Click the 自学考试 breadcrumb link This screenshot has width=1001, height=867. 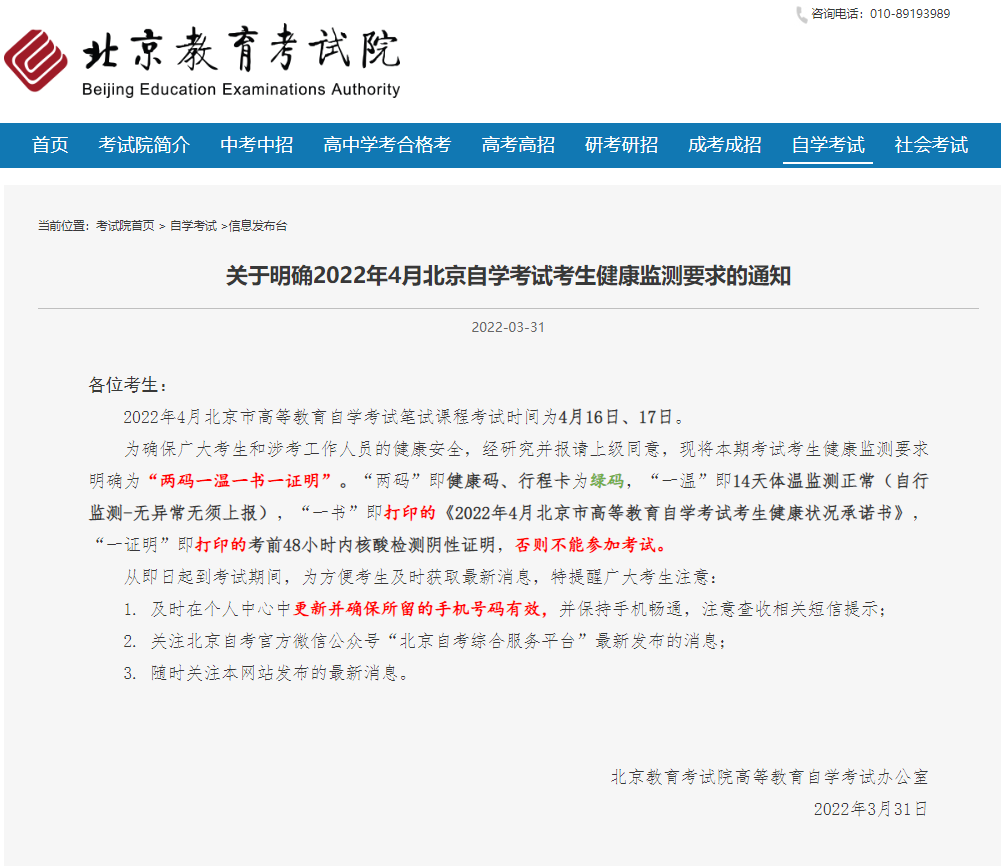pyautogui.click(x=193, y=226)
